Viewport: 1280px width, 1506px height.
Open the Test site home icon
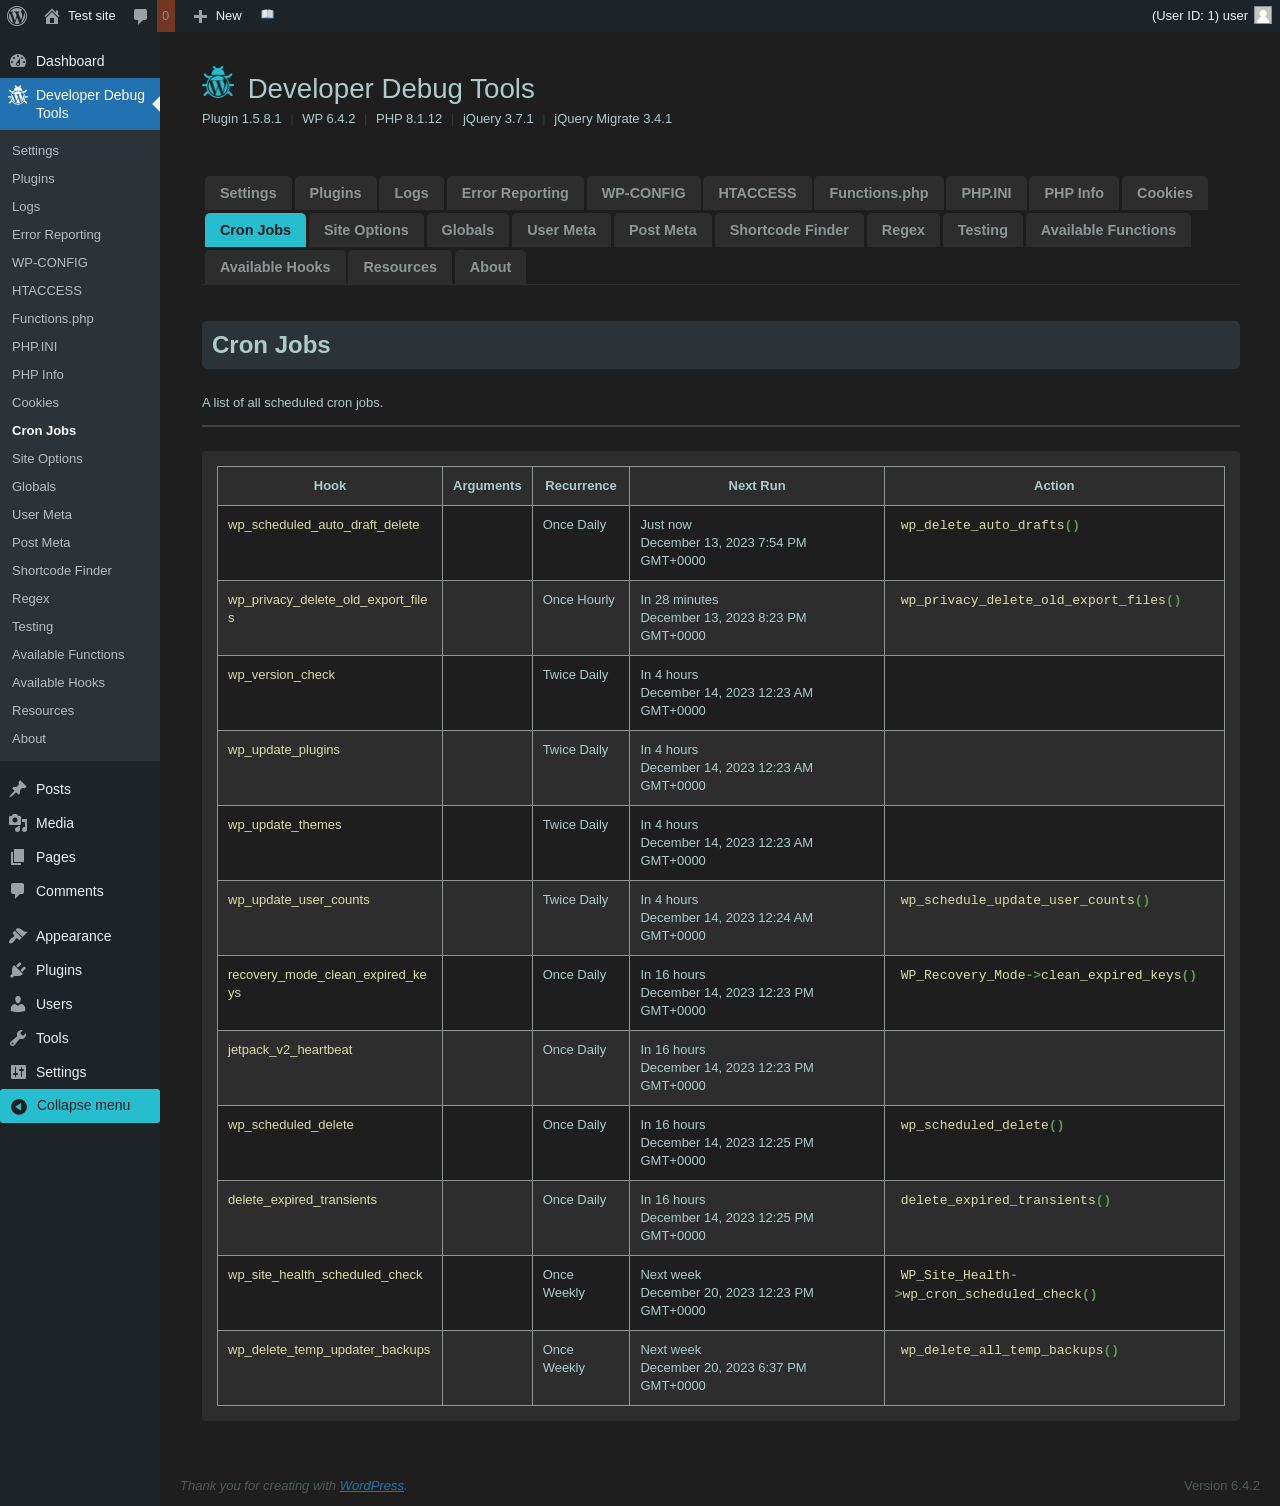52,16
